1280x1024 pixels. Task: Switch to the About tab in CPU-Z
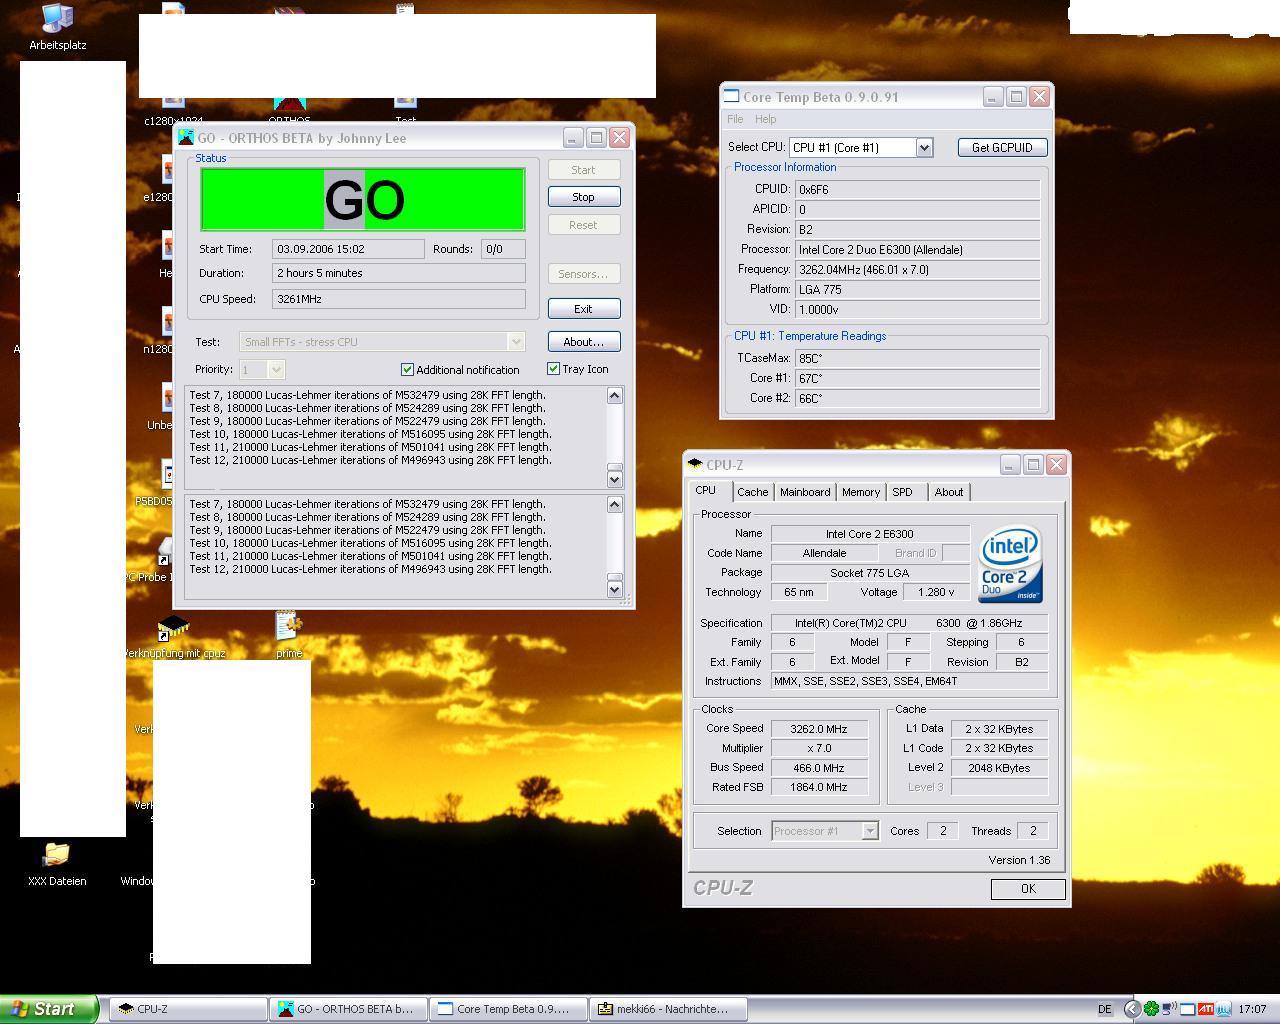coord(949,492)
